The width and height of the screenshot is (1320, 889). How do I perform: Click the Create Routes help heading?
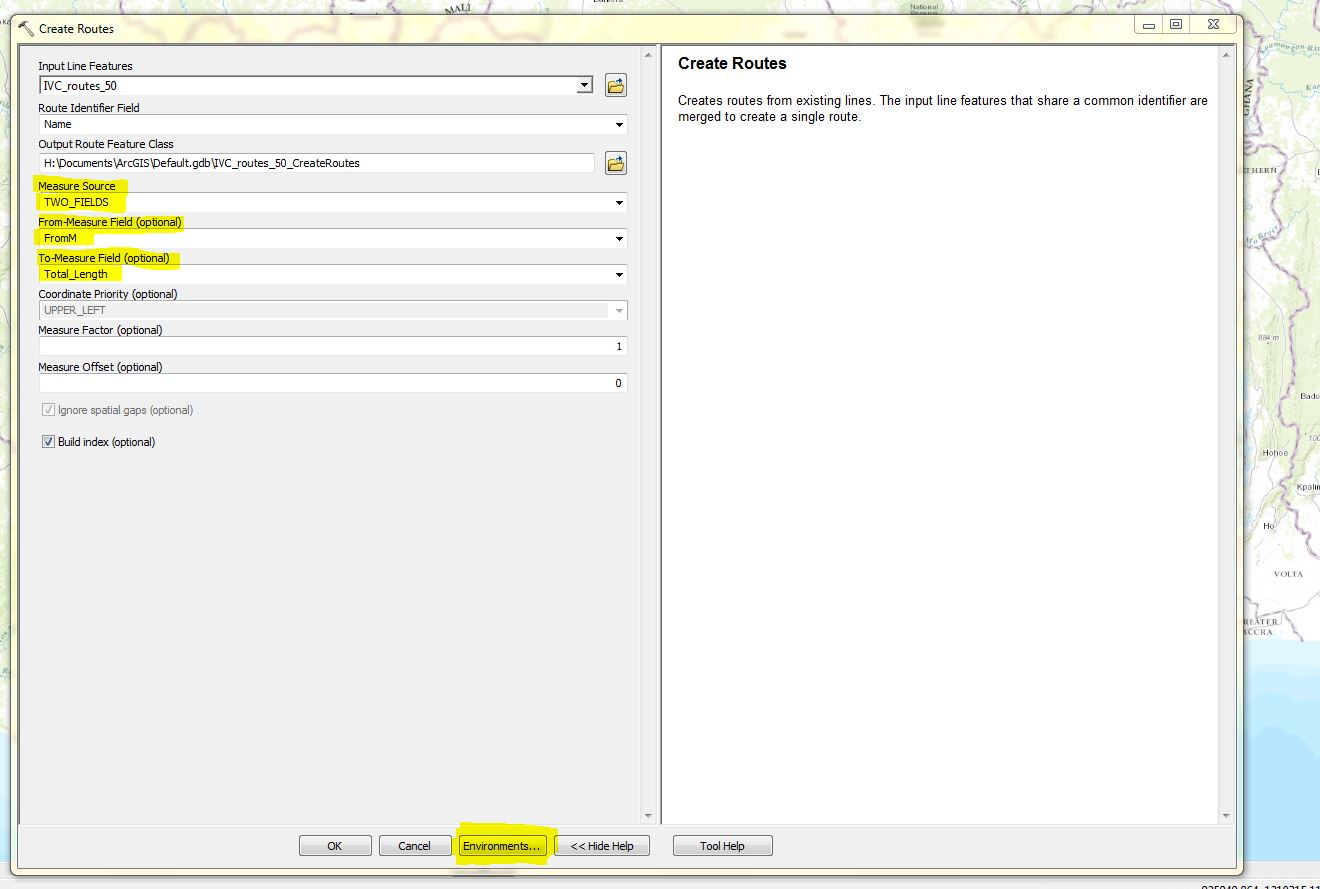tap(732, 63)
